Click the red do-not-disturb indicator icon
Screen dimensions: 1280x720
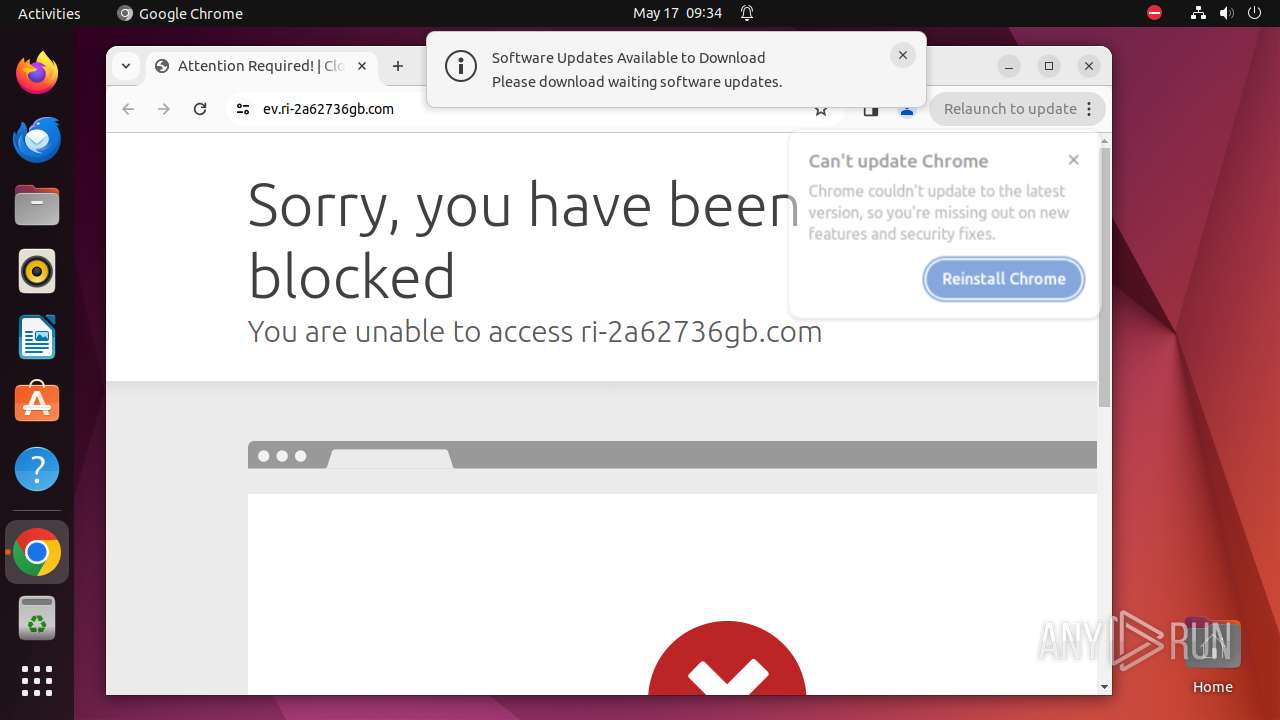pyautogui.click(x=1155, y=13)
